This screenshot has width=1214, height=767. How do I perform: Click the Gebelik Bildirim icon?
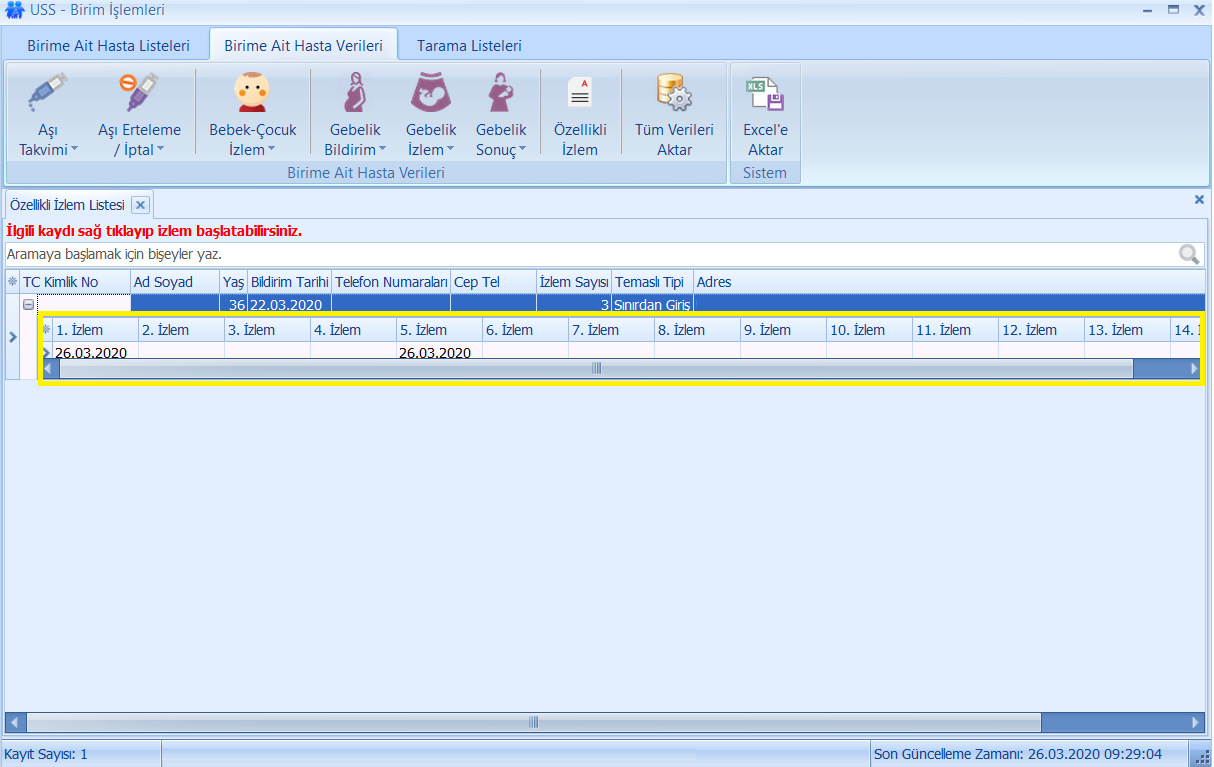coord(354,93)
